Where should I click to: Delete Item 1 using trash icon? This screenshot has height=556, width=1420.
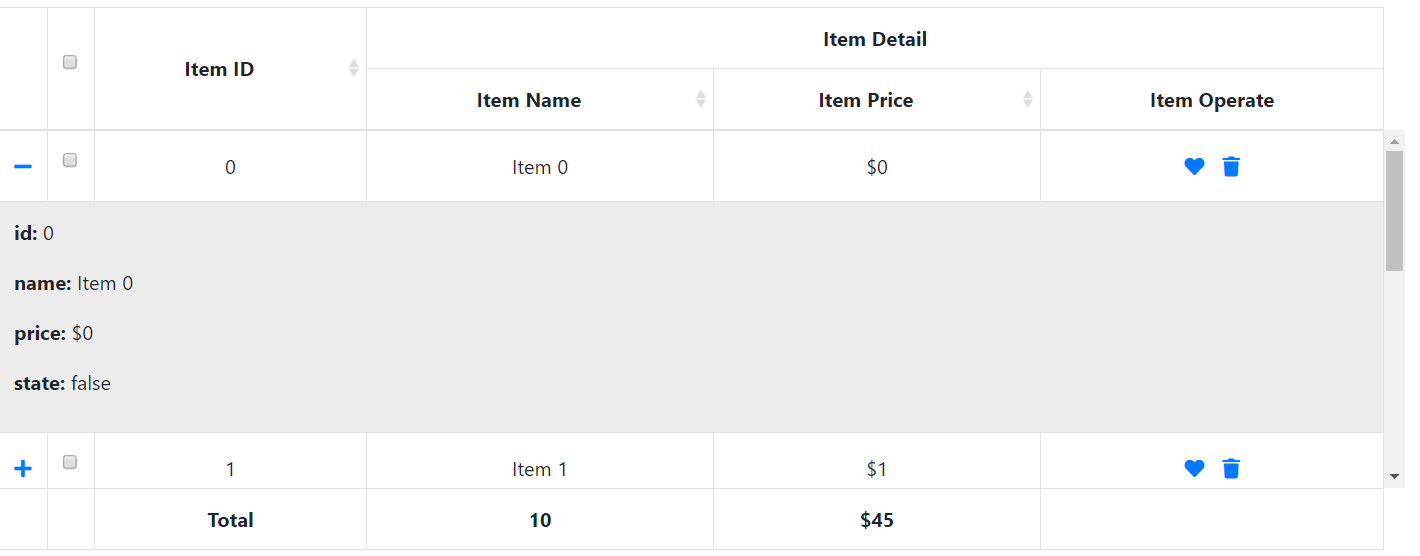point(1231,468)
